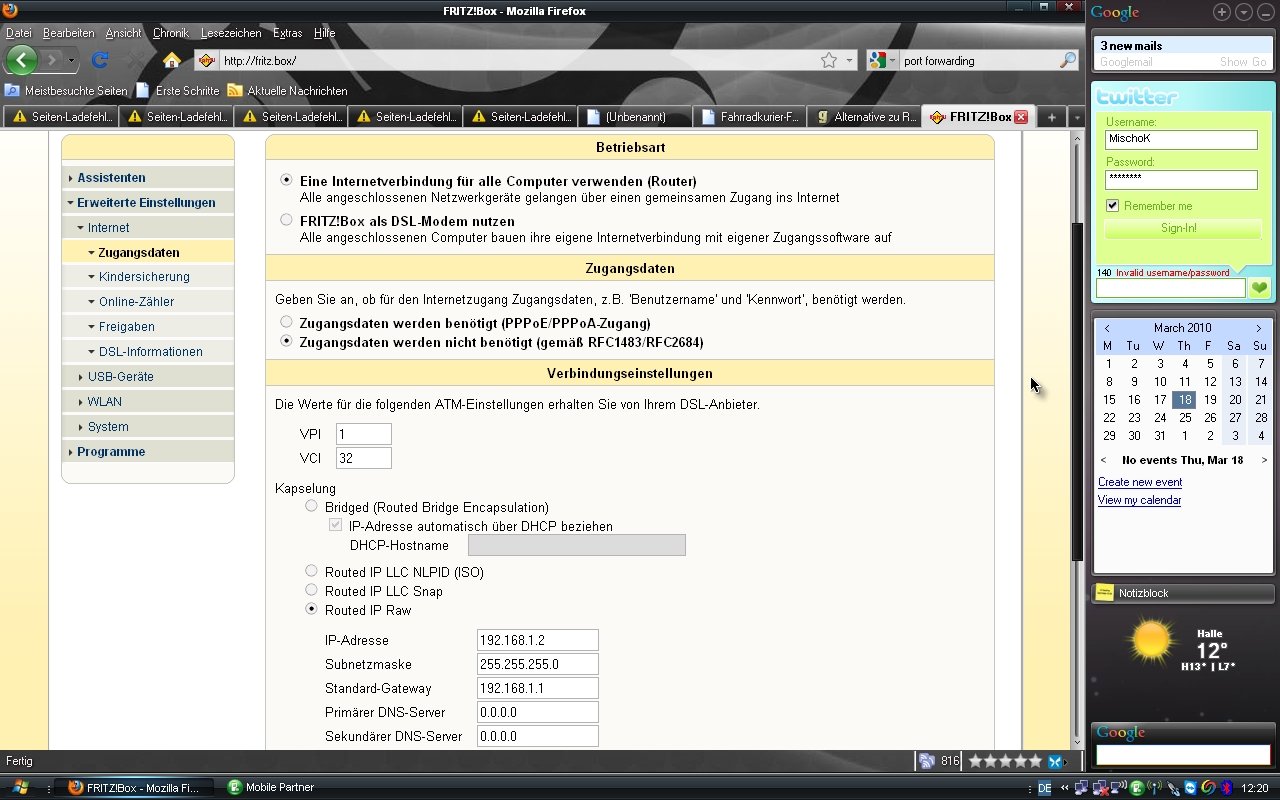Switch to the Fahrradkurier tab
This screenshot has width=1280, height=800.
pyautogui.click(x=750, y=117)
